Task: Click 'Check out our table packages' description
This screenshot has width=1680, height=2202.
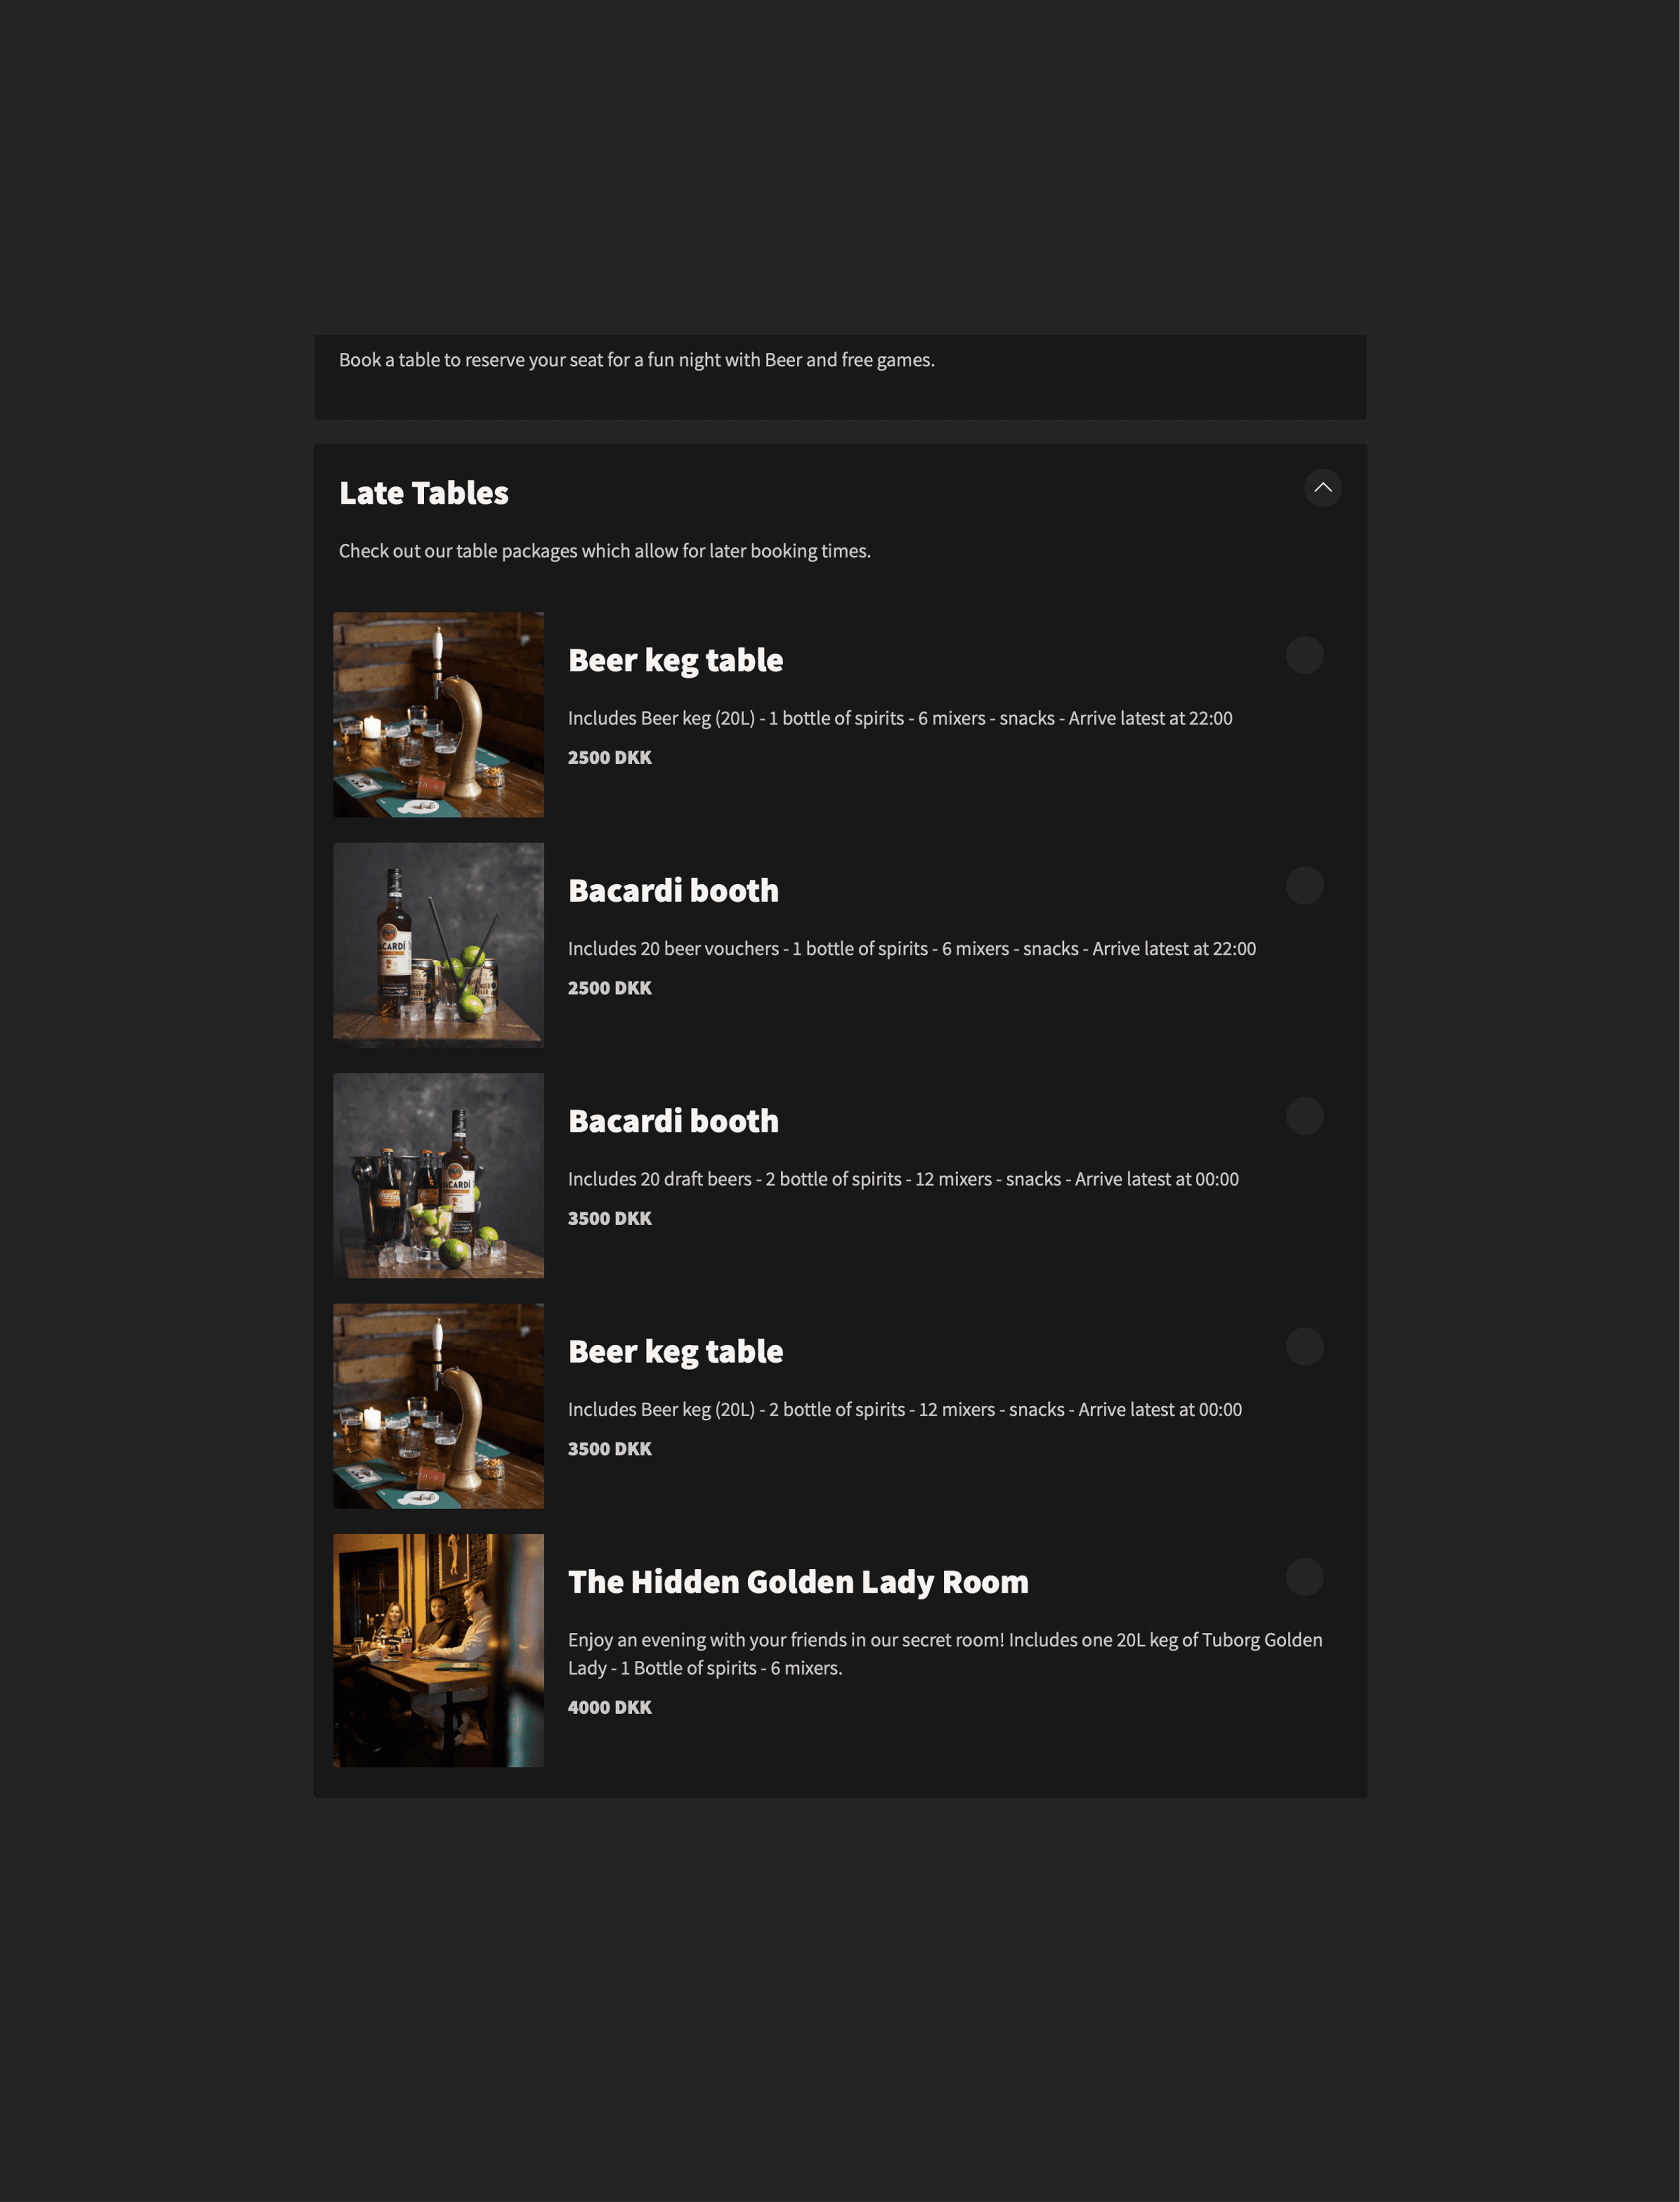Action: (x=605, y=551)
